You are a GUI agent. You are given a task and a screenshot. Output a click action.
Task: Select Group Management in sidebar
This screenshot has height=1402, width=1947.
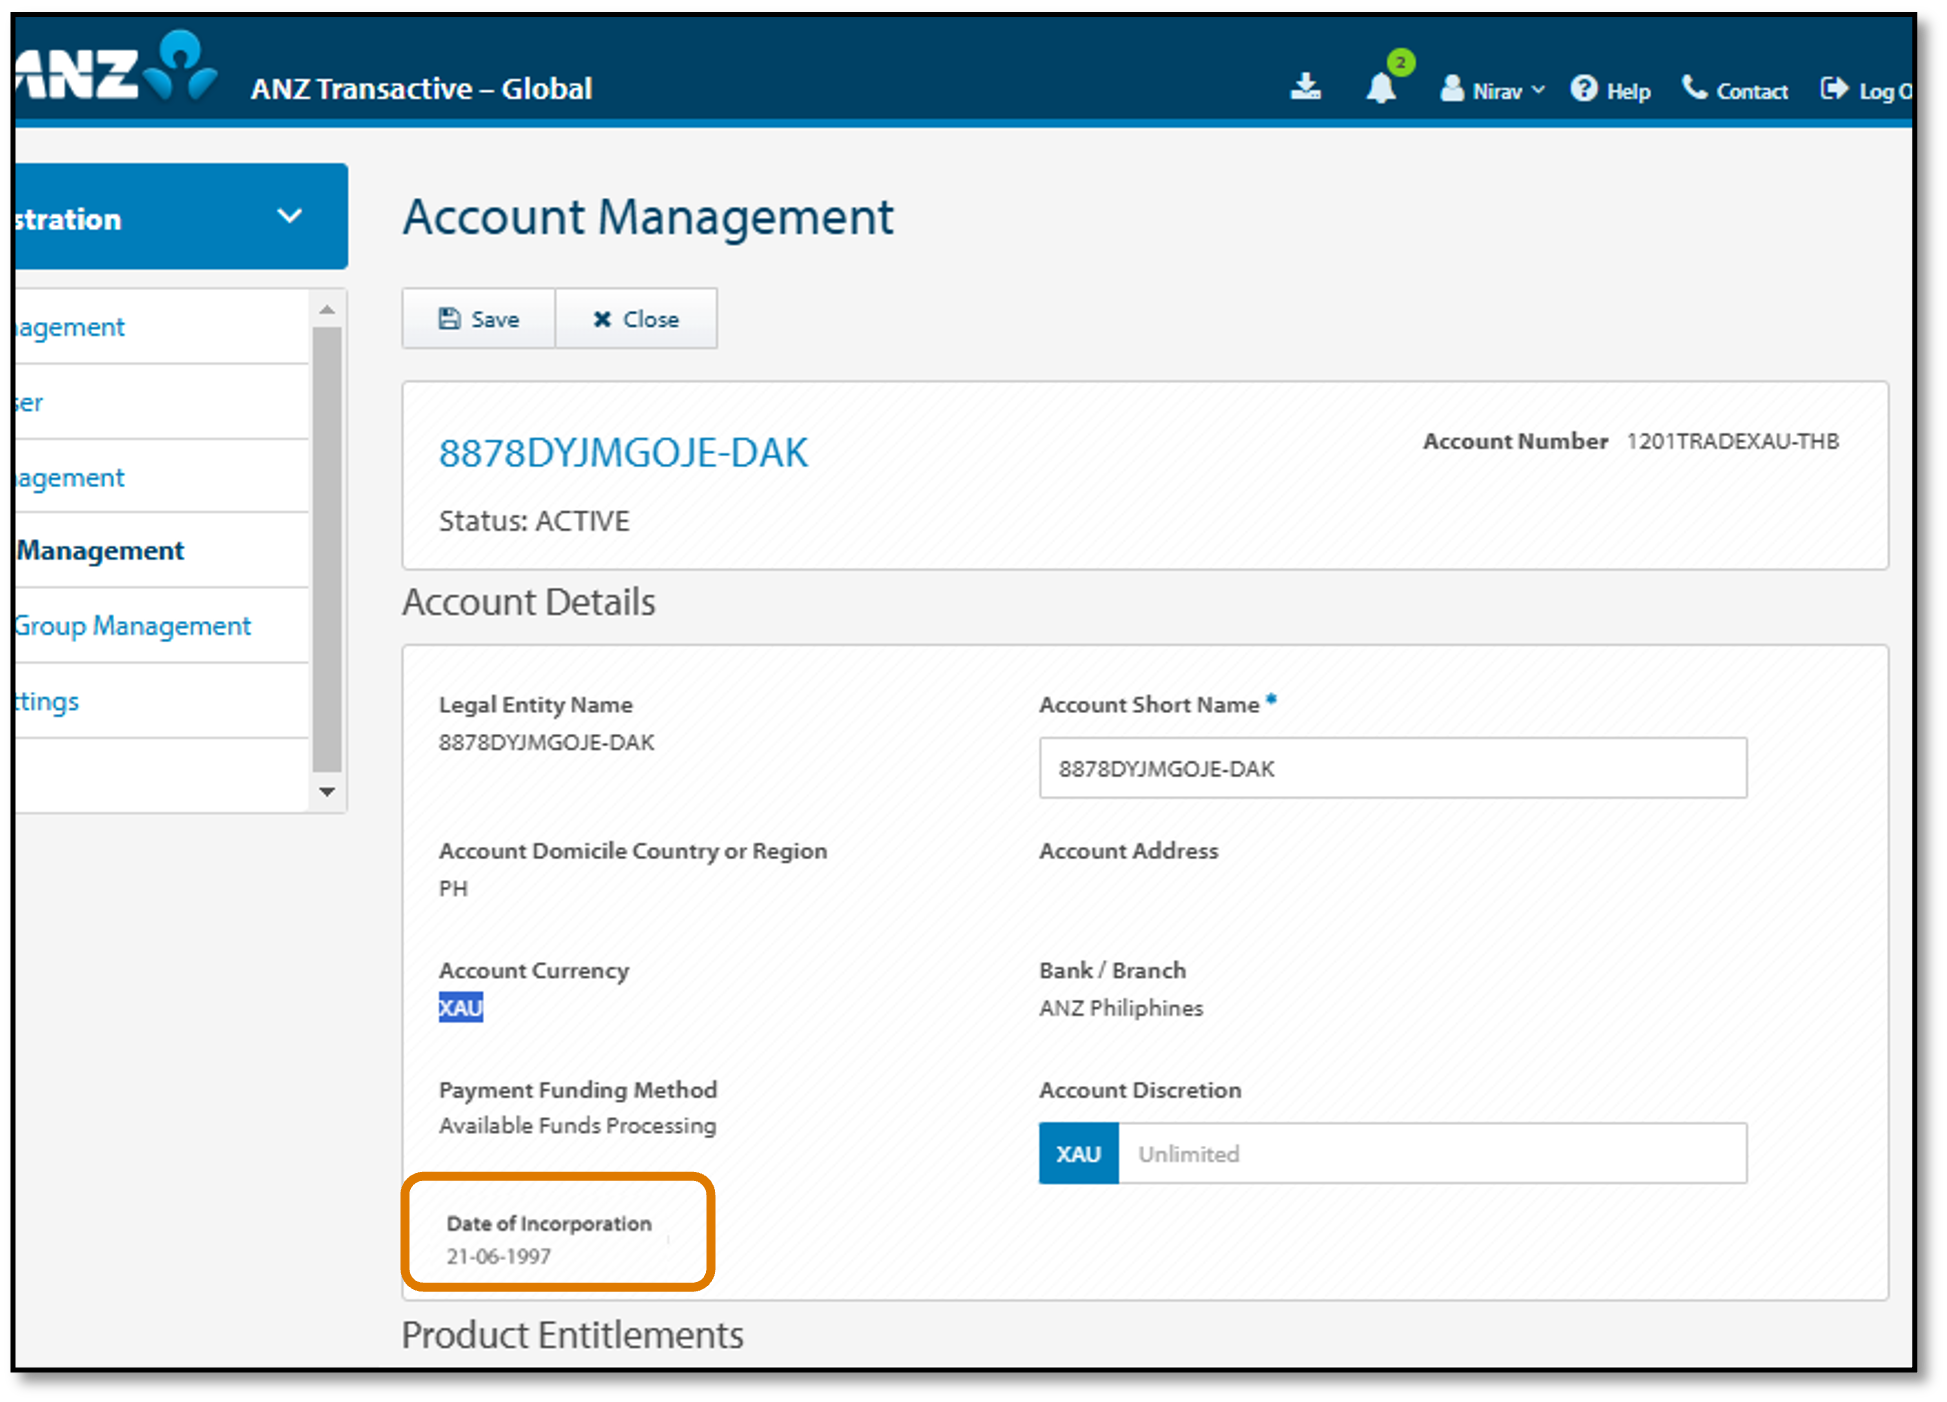point(132,626)
